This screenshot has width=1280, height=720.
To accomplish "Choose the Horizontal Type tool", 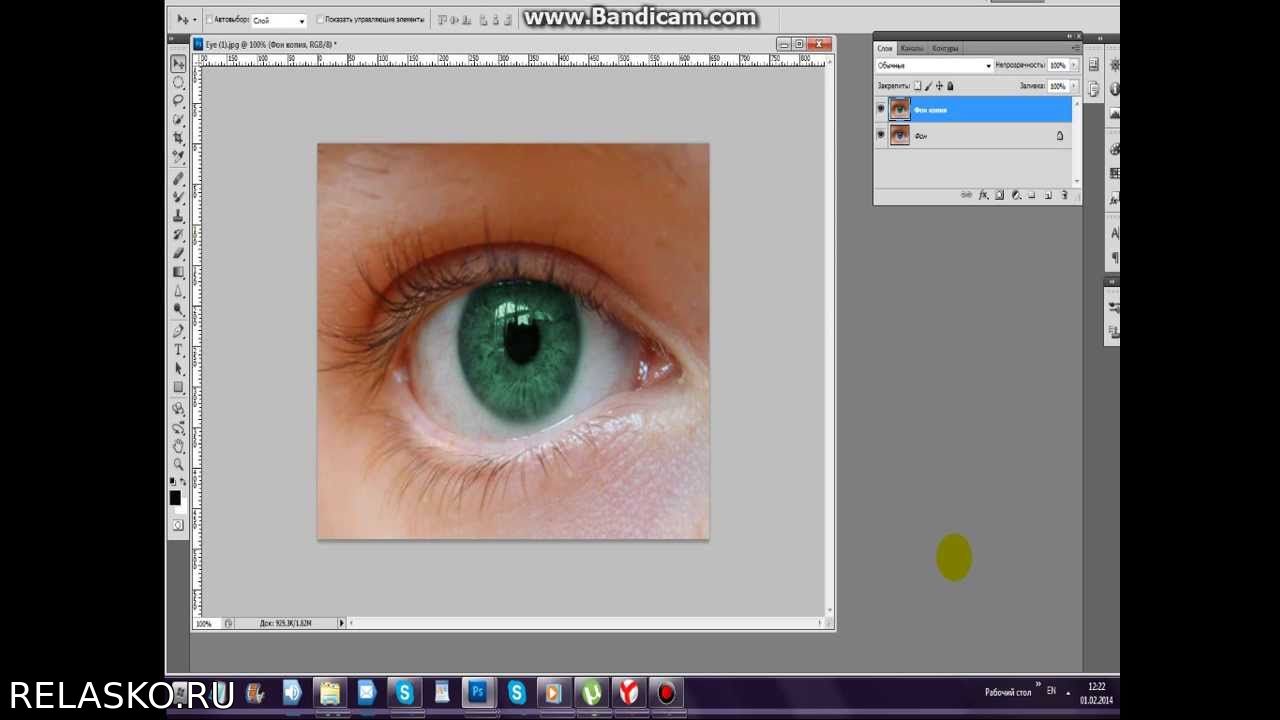I will [179, 350].
